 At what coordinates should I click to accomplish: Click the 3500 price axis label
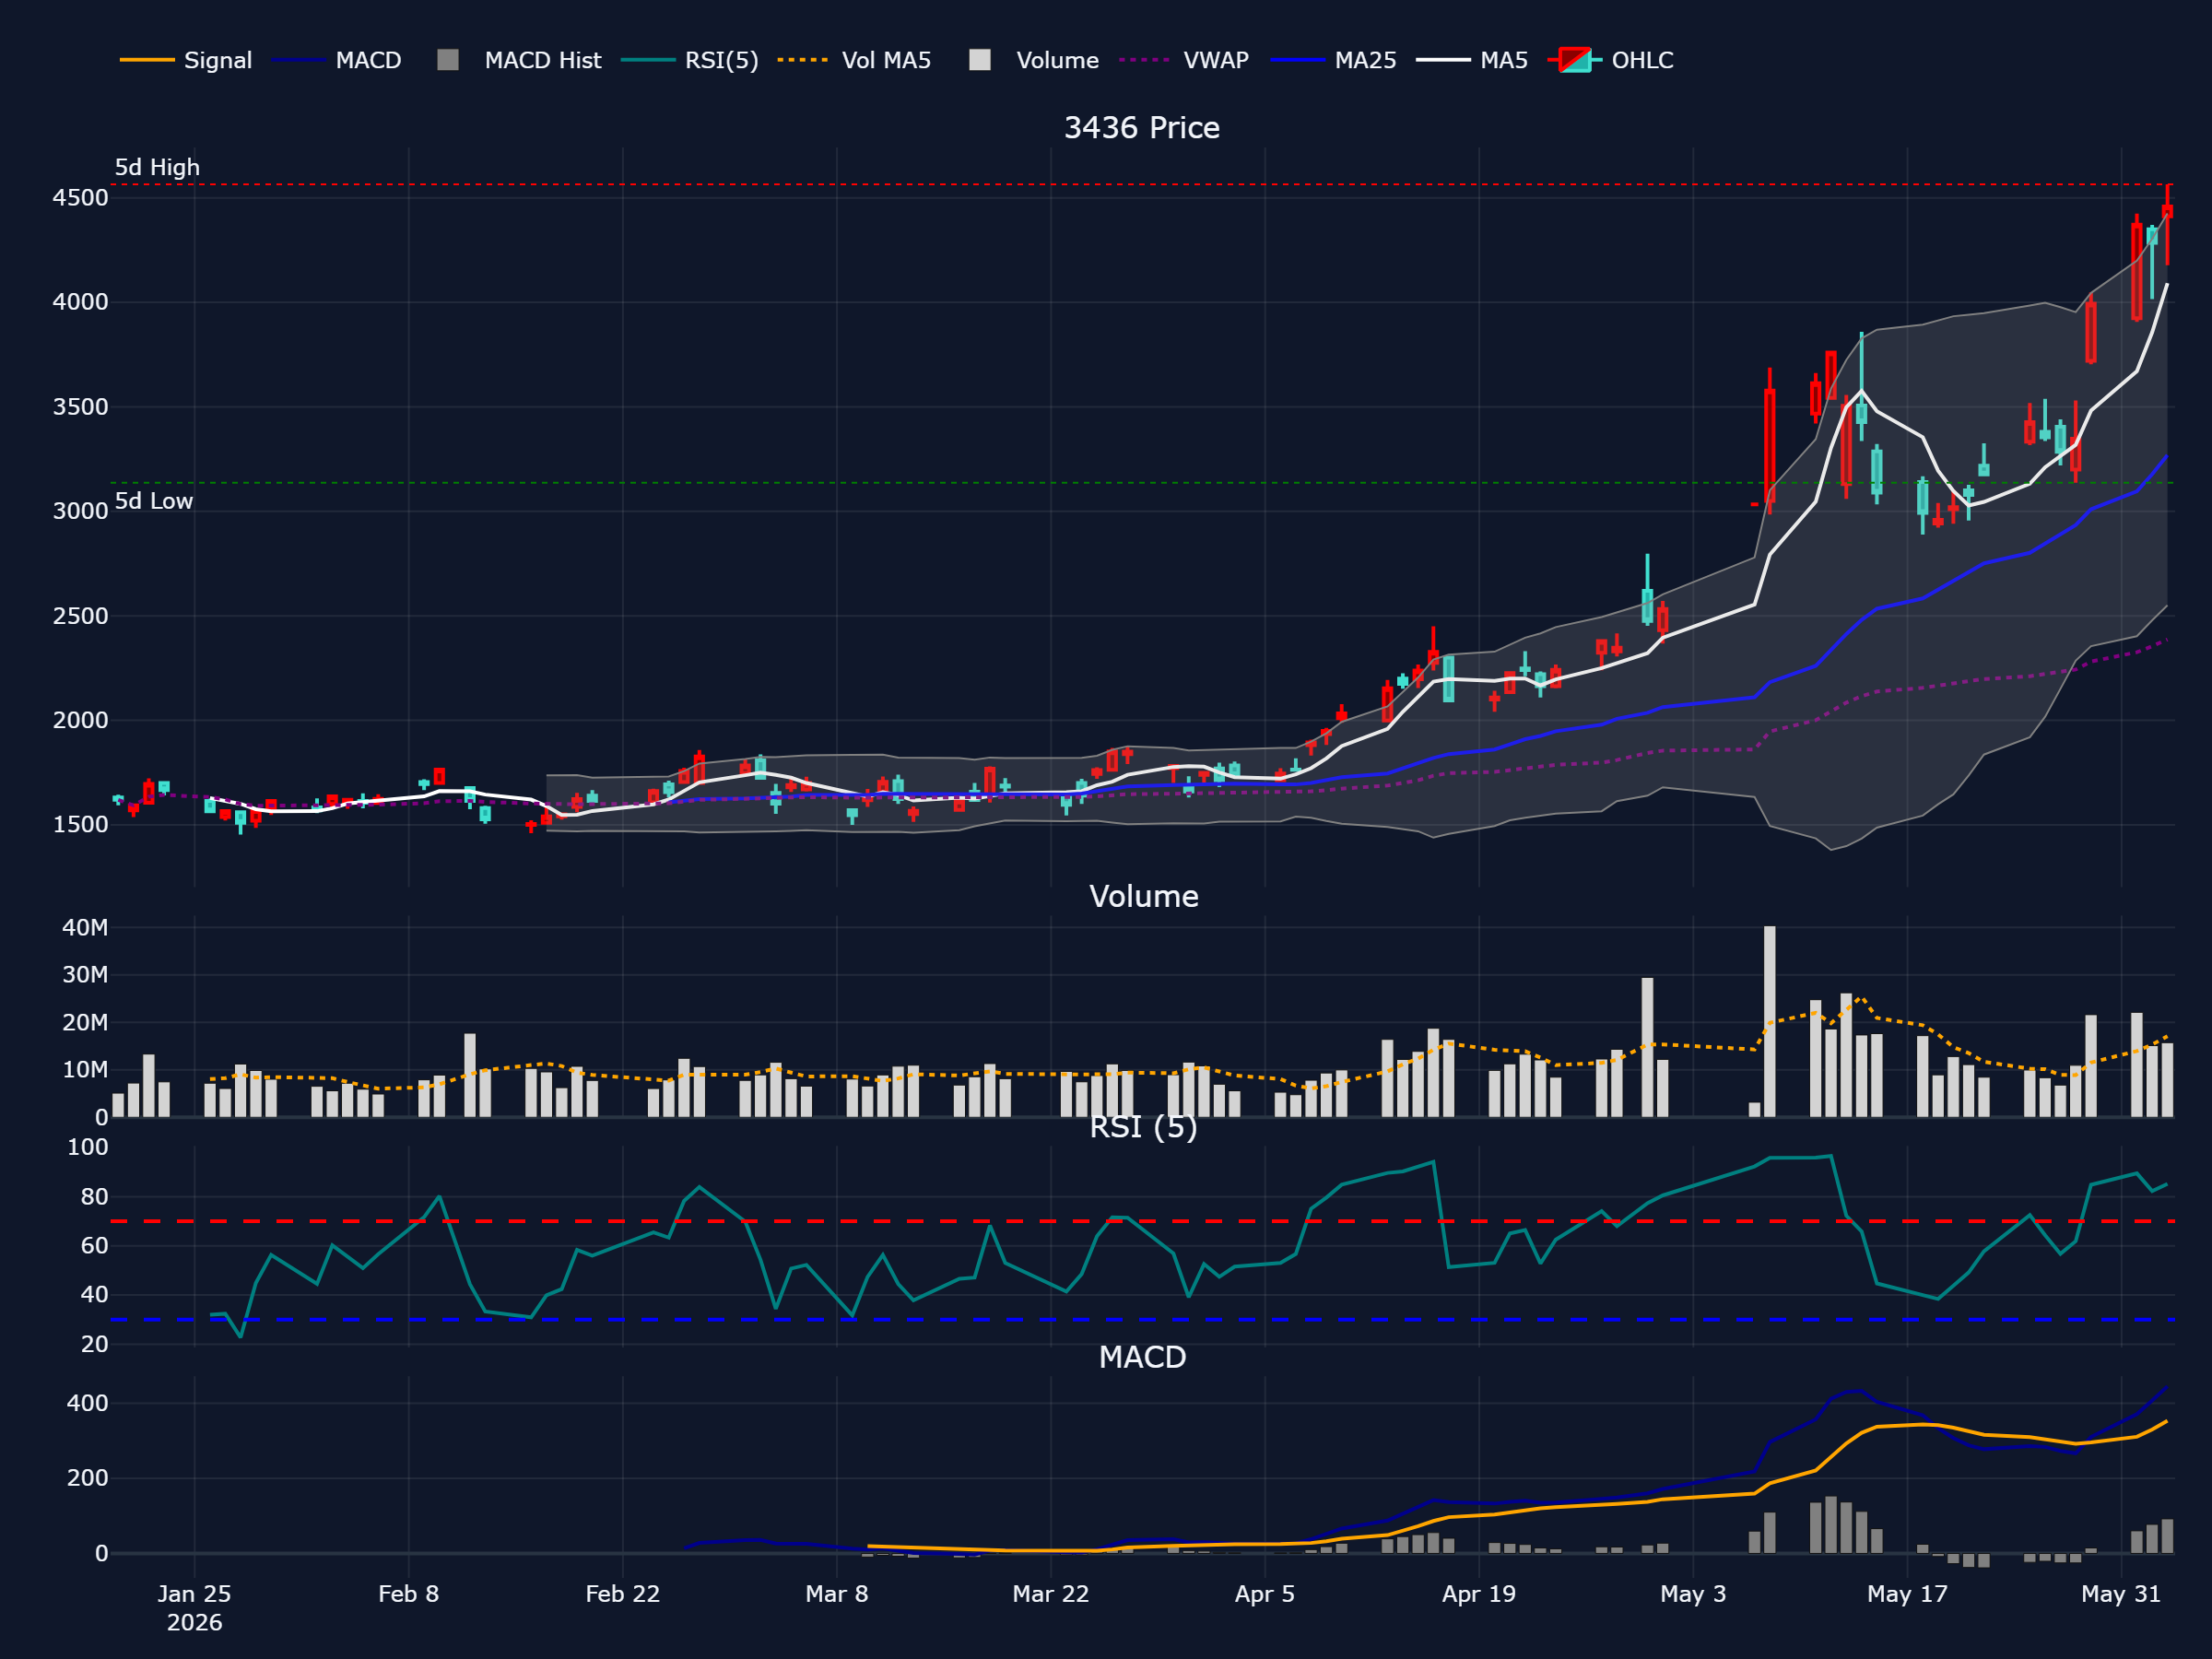tap(80, 407)
